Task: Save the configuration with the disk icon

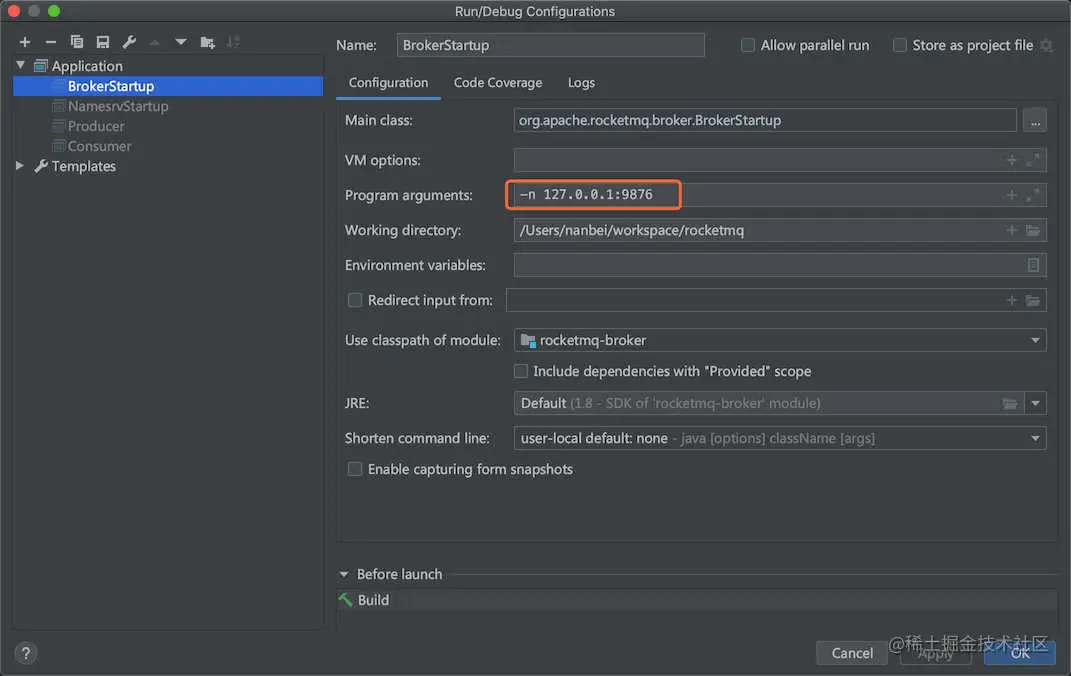Action: click(102, 42)
